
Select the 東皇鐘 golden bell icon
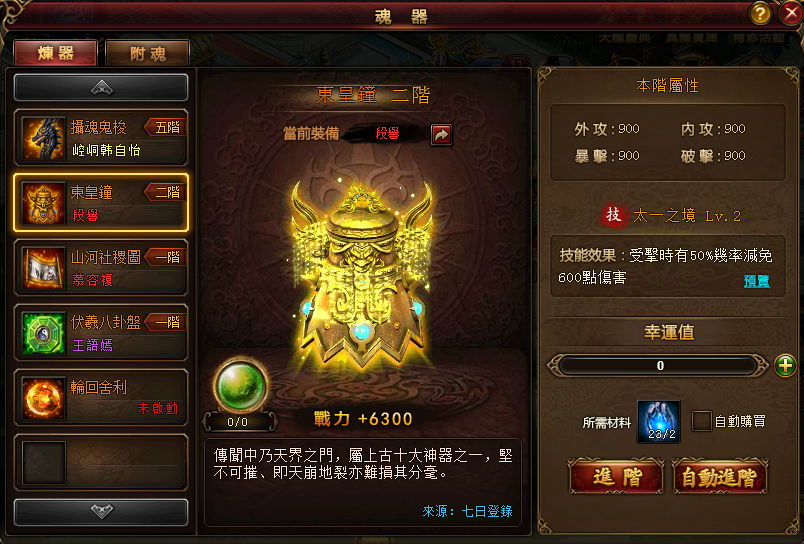(44, 204)
